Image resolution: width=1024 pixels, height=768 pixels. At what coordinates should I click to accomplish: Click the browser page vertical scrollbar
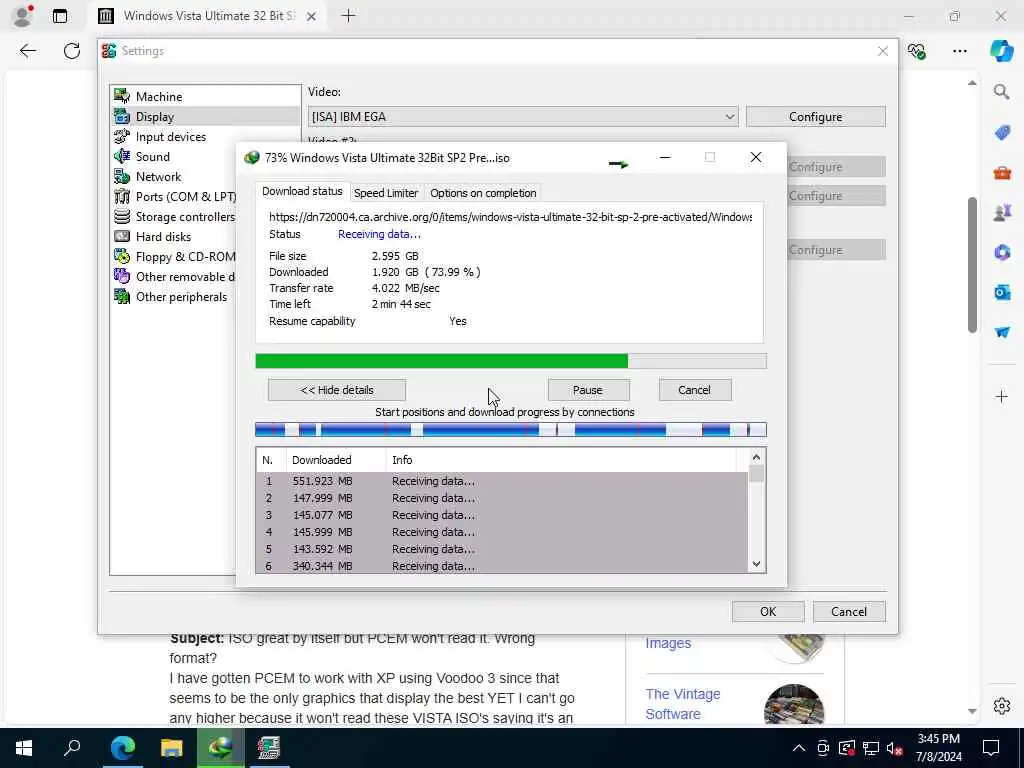(x=972, y=264)
